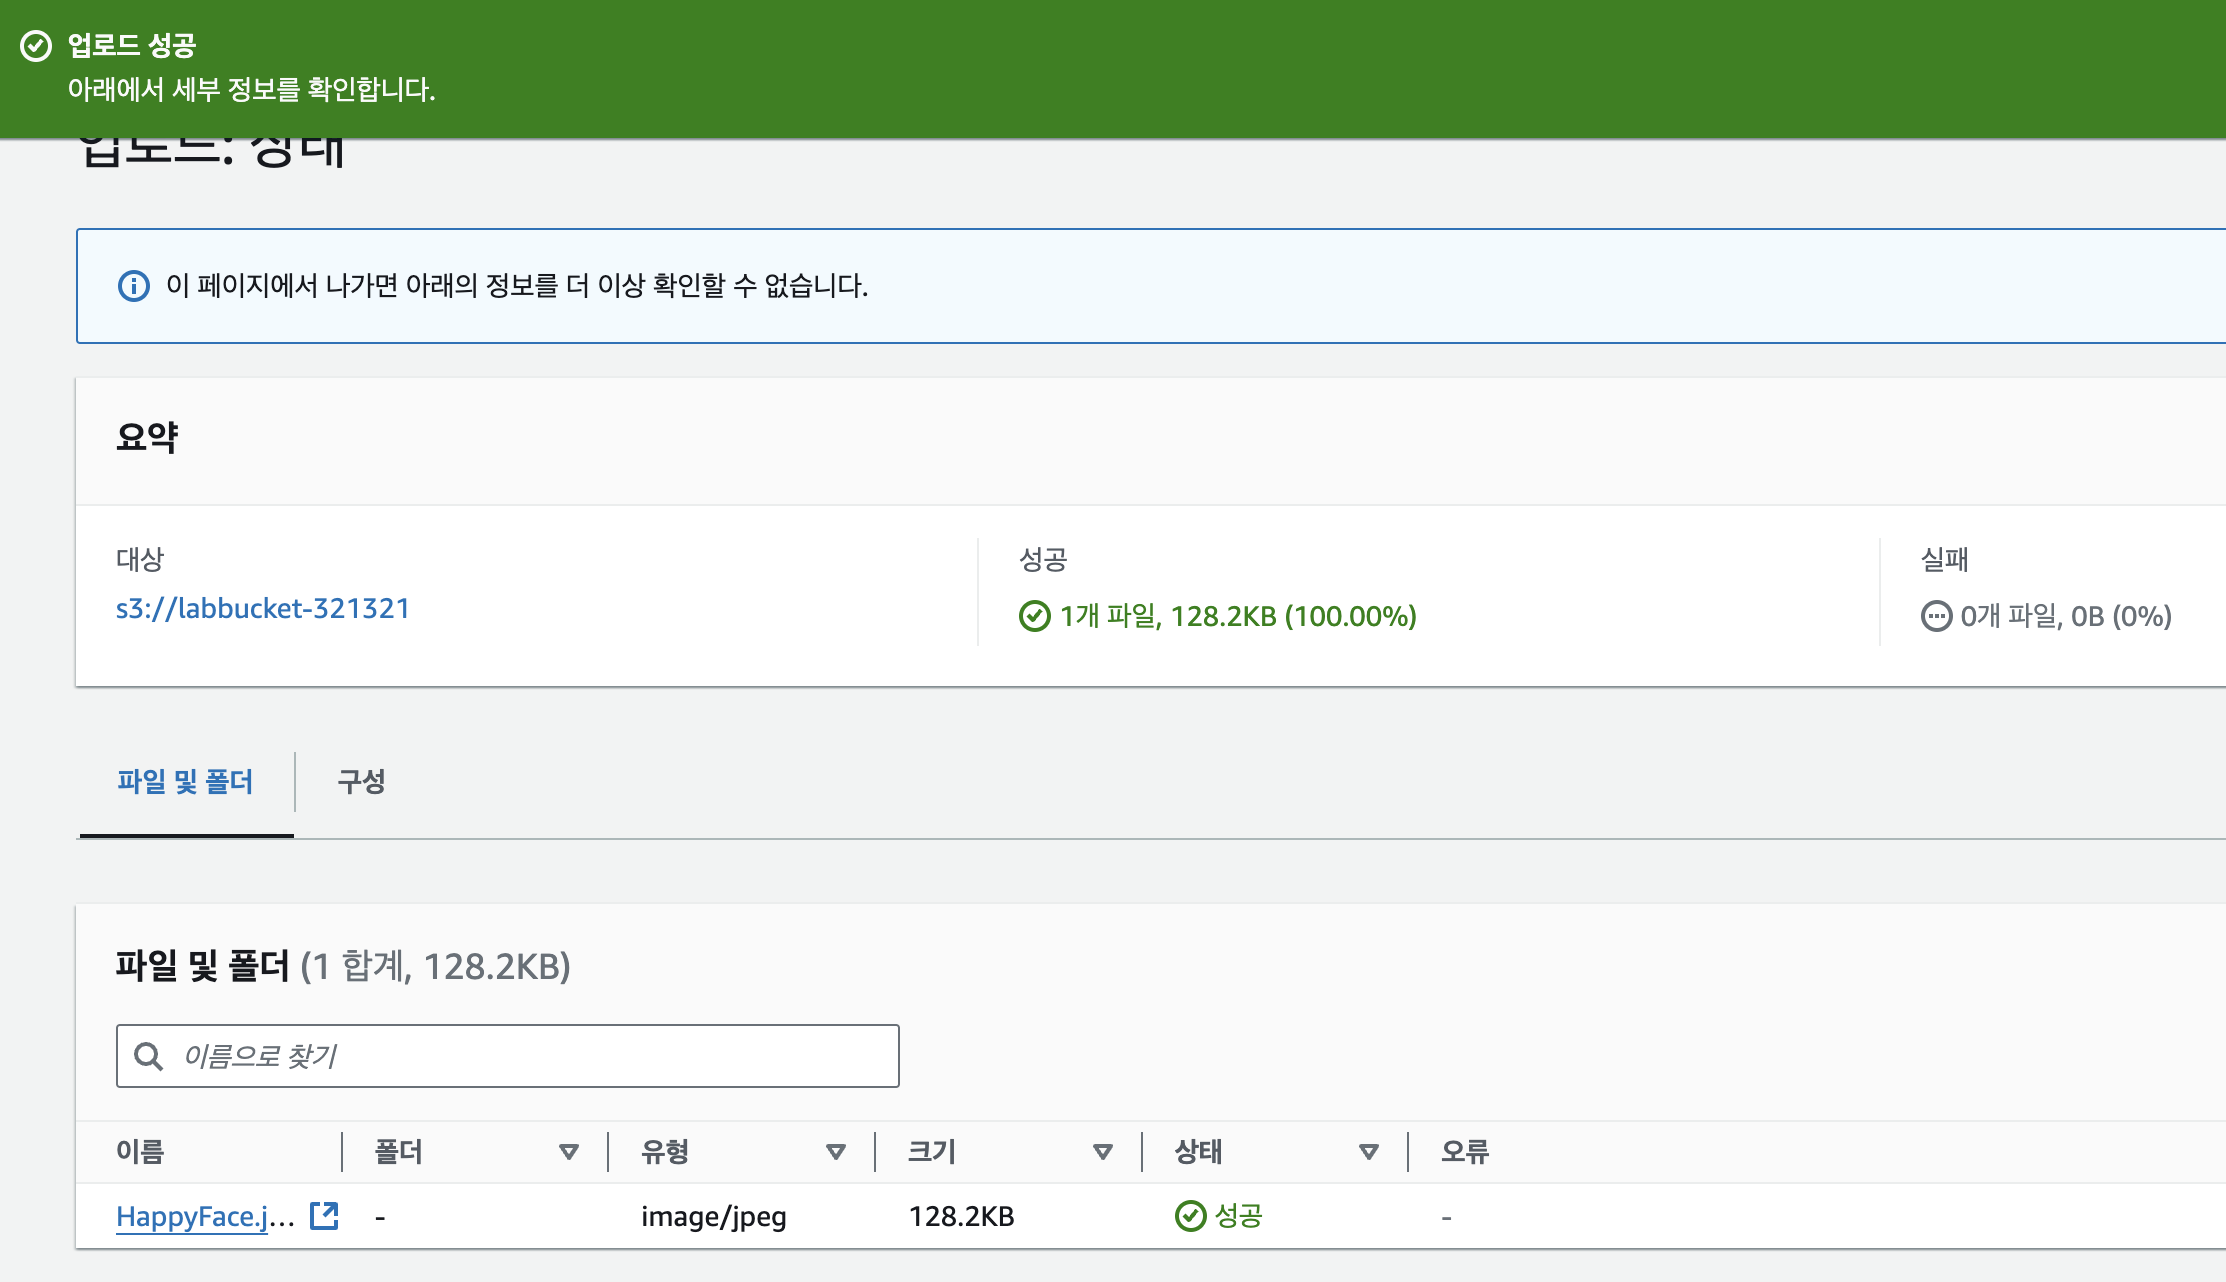Click the image/jpeg type cell
Image resolution: width=2226 pixels, height=1282 pixels.
point(713,1216)
